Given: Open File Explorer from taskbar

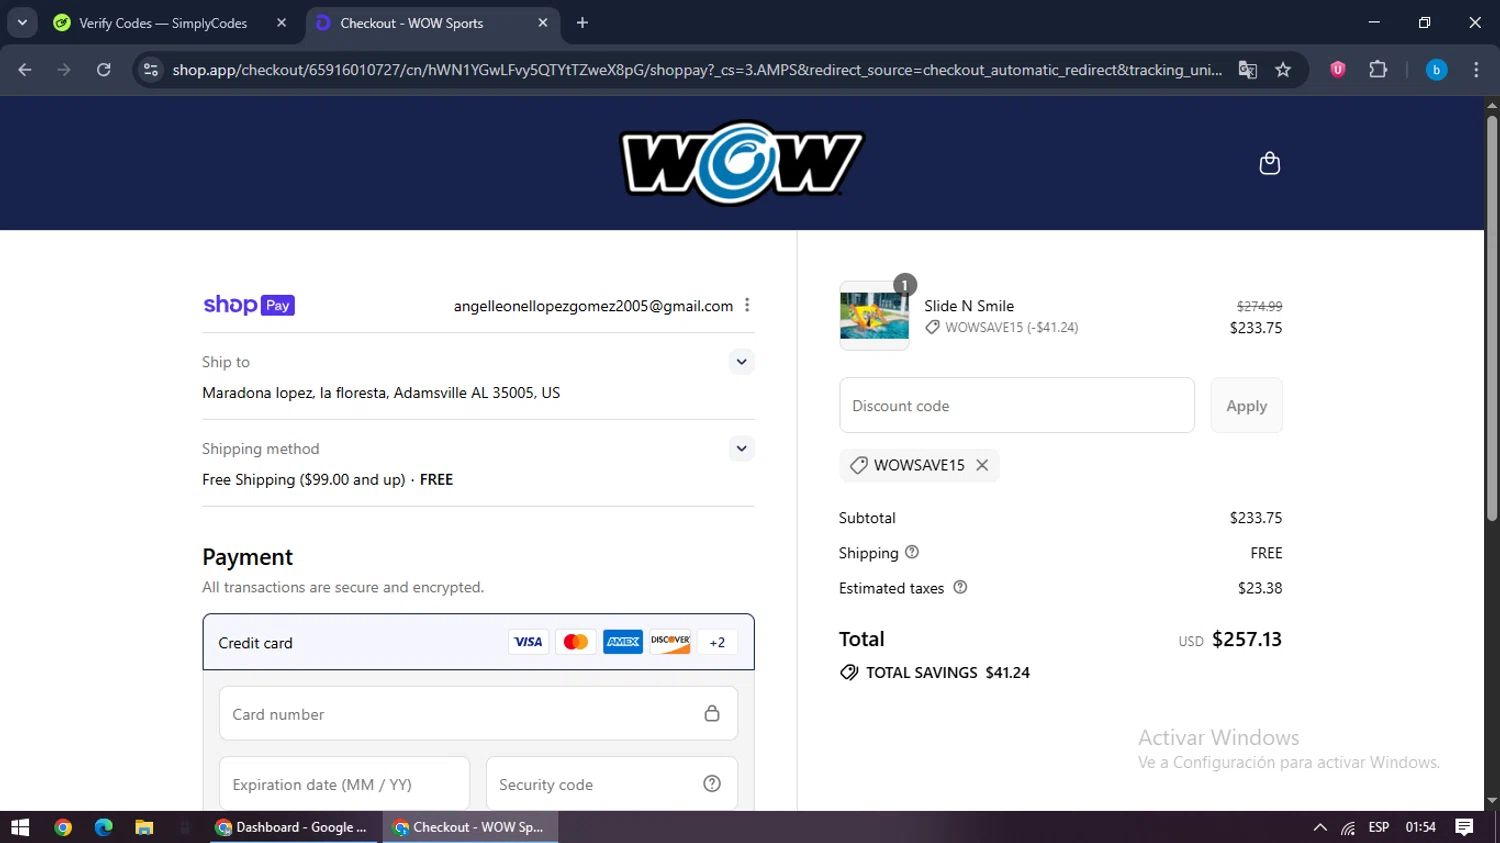Looking at the screenshot, I should tap(144, 827).
